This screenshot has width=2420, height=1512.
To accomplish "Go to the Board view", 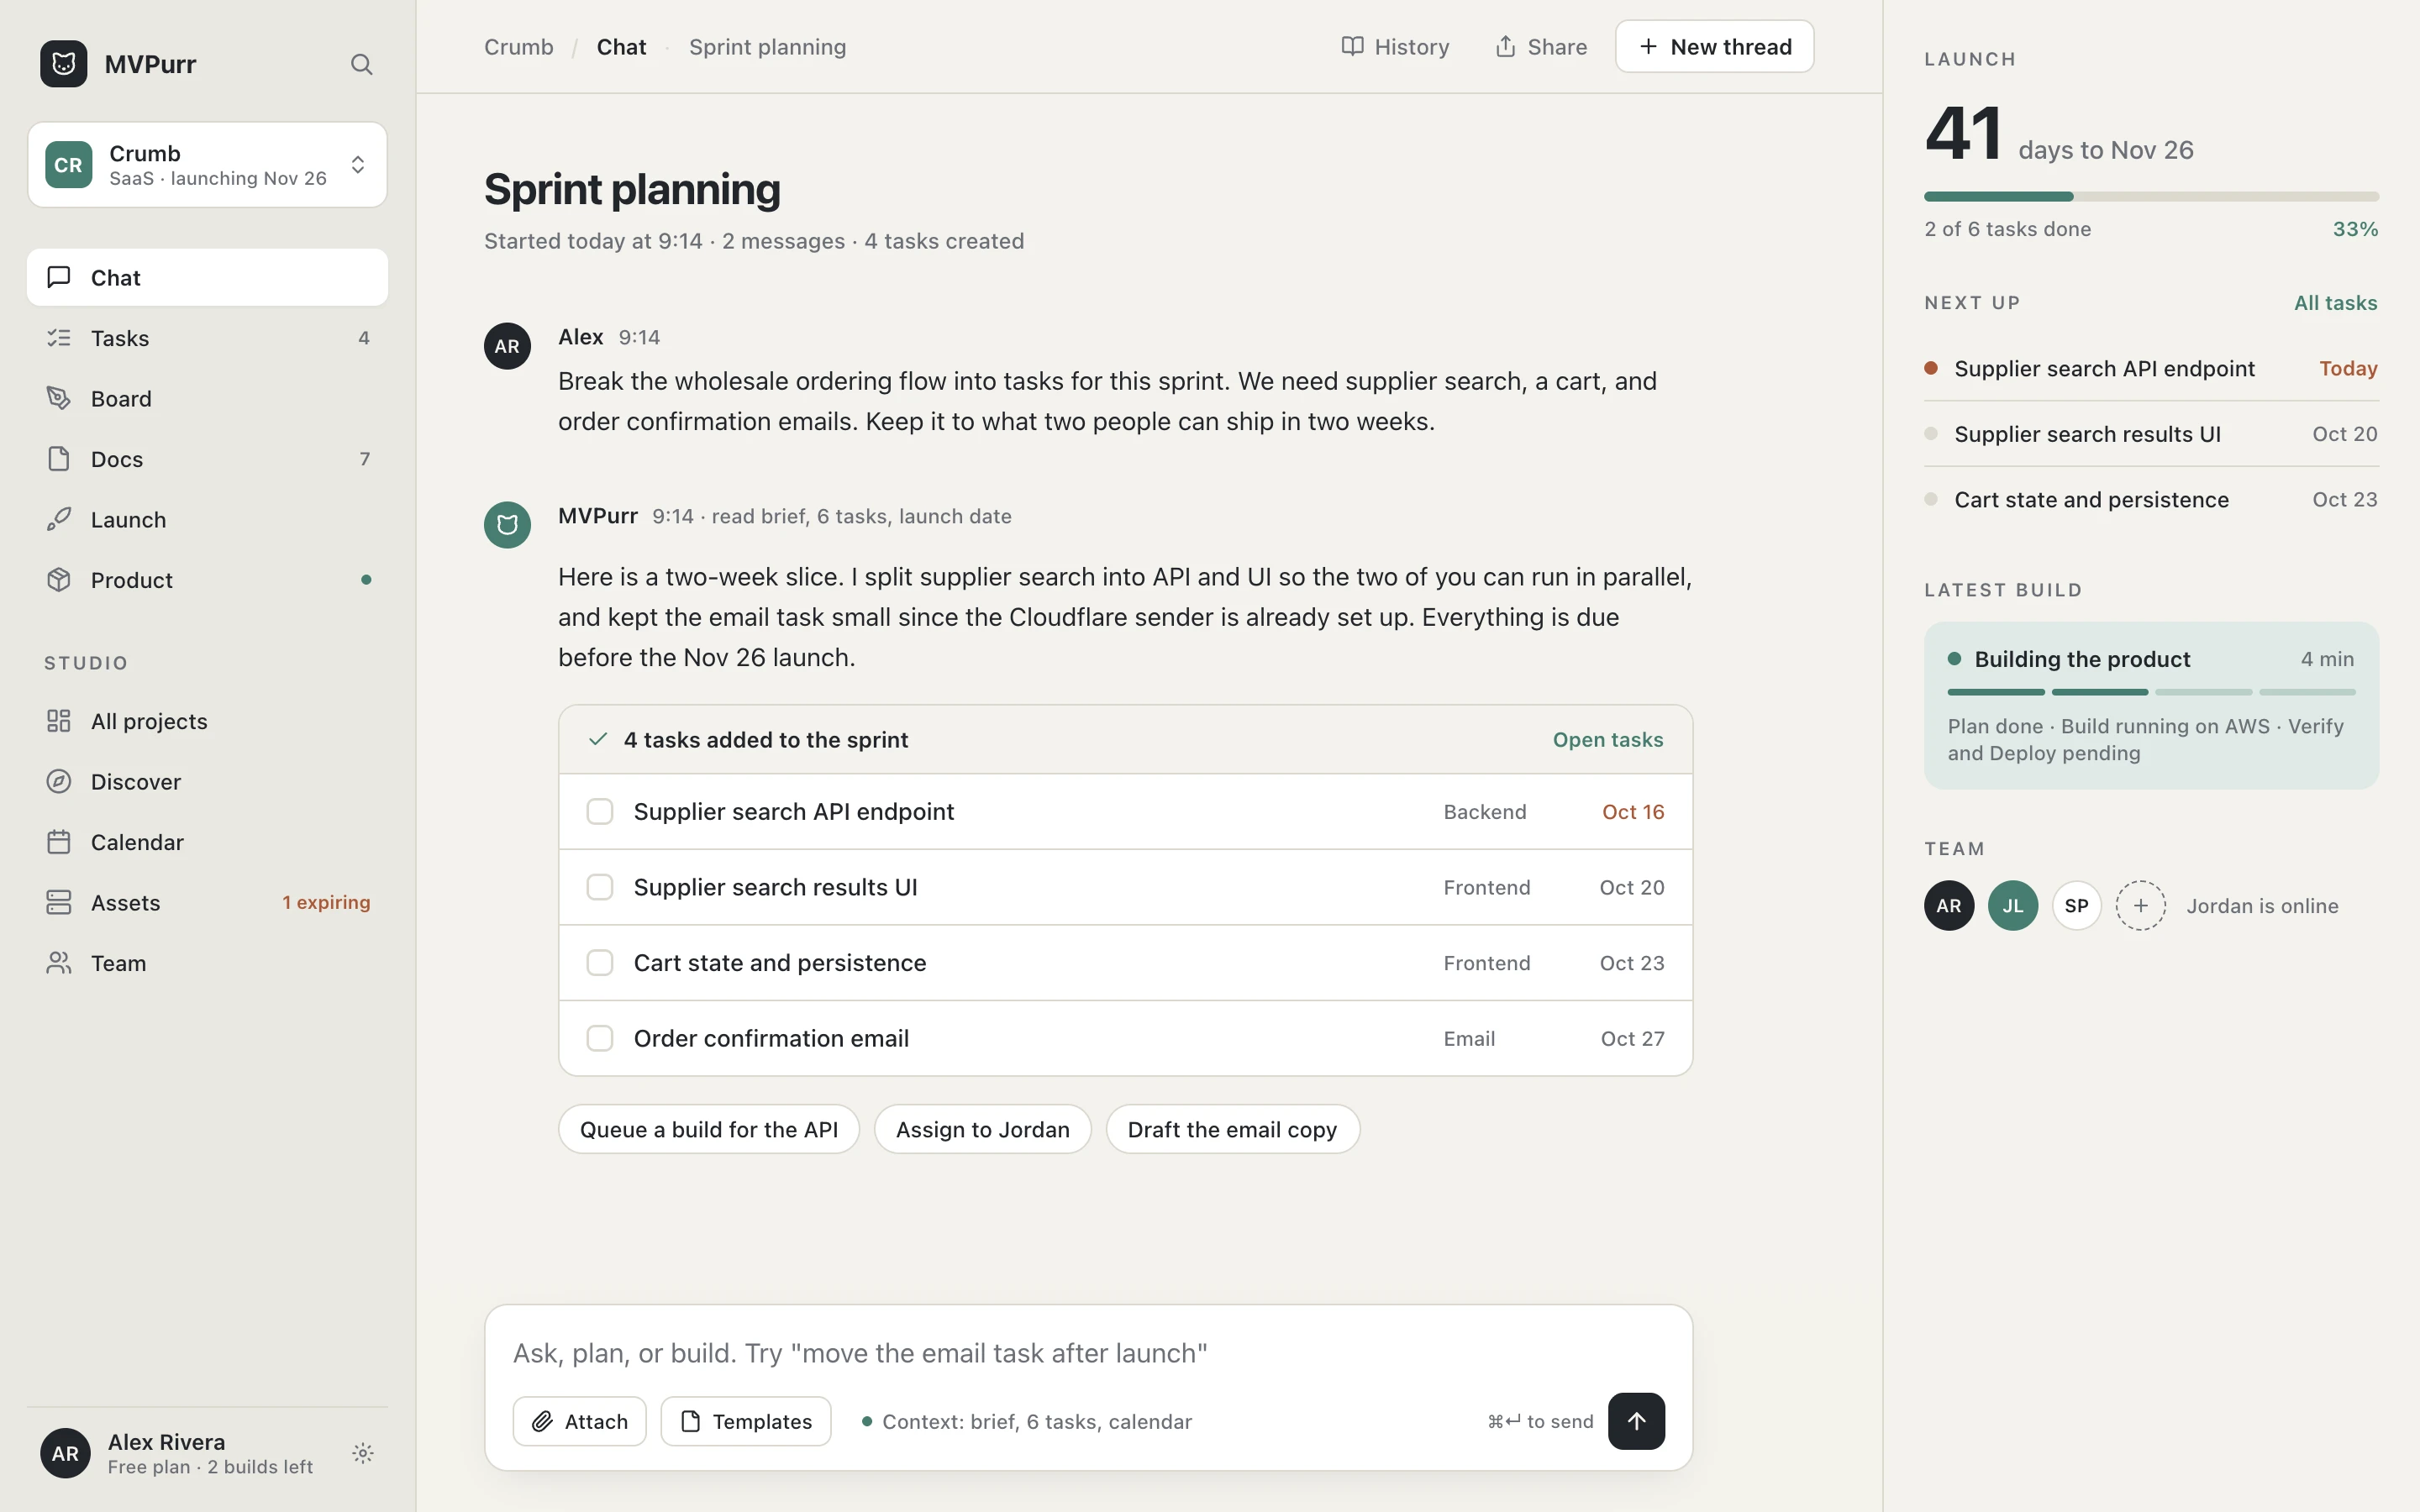I will coord(207,398).
